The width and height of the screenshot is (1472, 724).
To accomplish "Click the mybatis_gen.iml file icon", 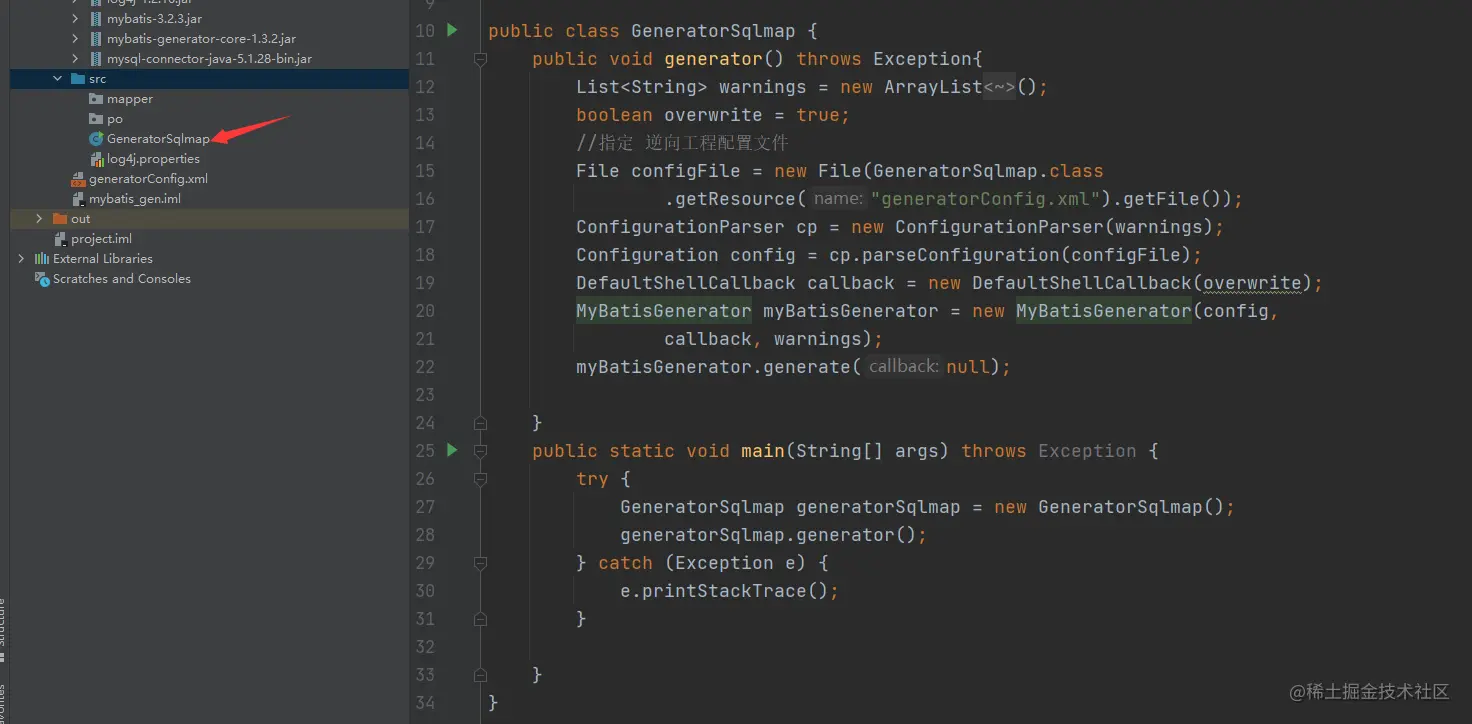I will [x=78, y=199].
